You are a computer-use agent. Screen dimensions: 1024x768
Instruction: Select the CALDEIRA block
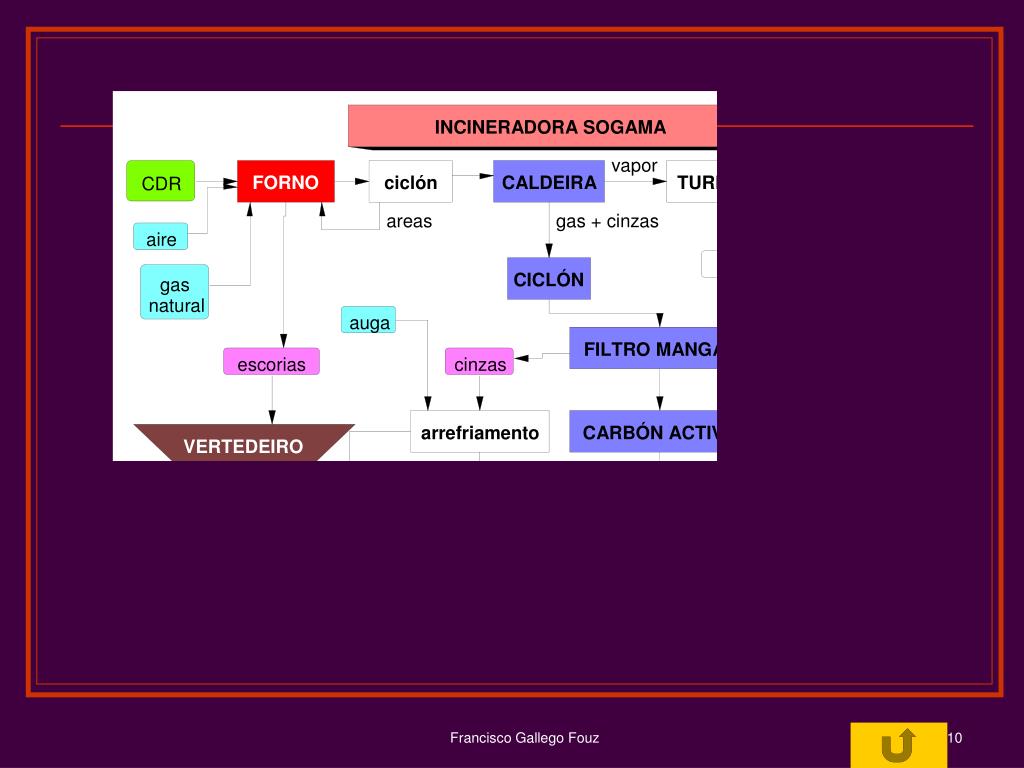549,181
